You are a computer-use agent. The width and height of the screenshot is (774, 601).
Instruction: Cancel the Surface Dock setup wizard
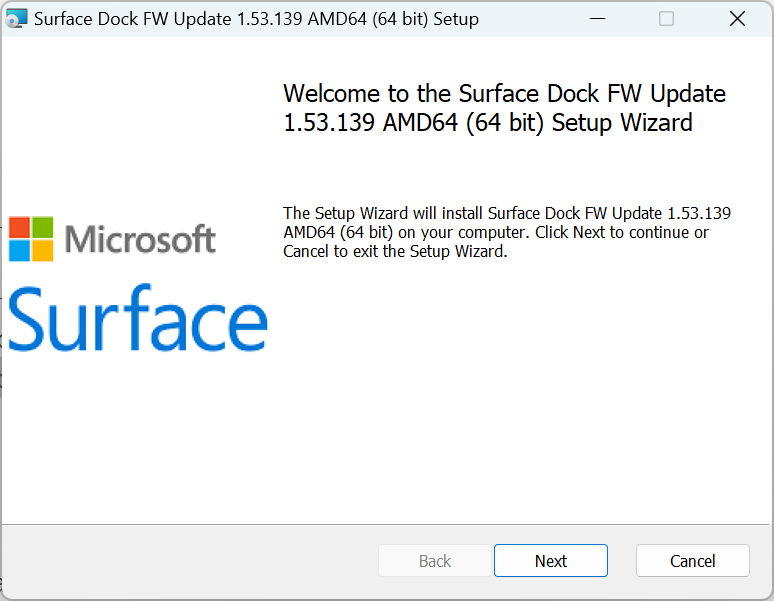point(693,561)
